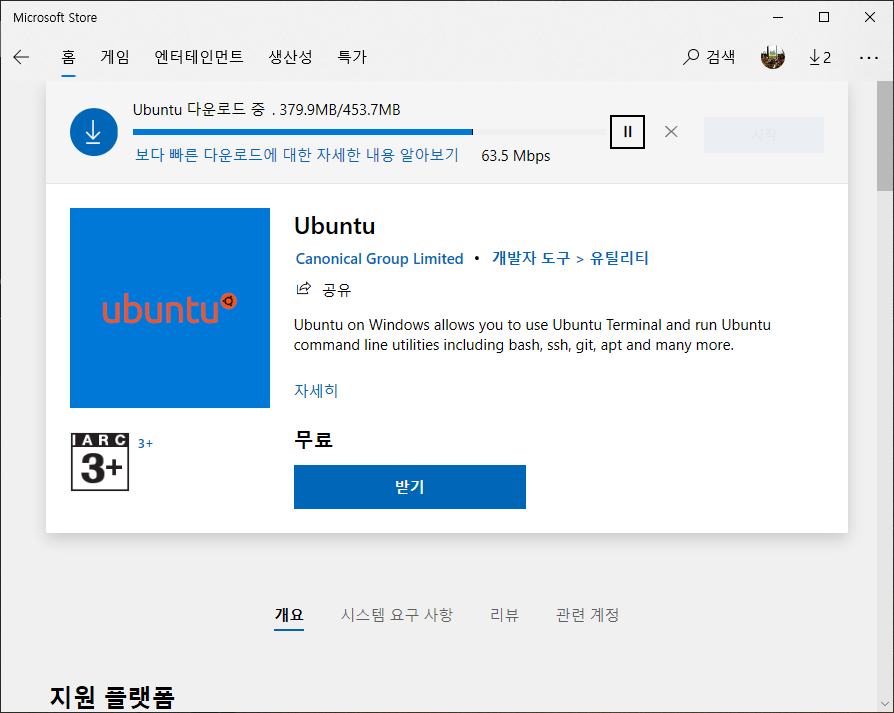Click the 63.5 Mbps speed text
Screen dimensions: 894x713
coord(515,156)
